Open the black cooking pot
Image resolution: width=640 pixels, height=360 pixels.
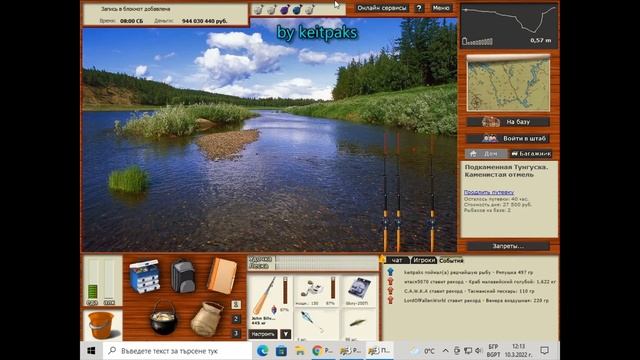[x=164, y=318]
